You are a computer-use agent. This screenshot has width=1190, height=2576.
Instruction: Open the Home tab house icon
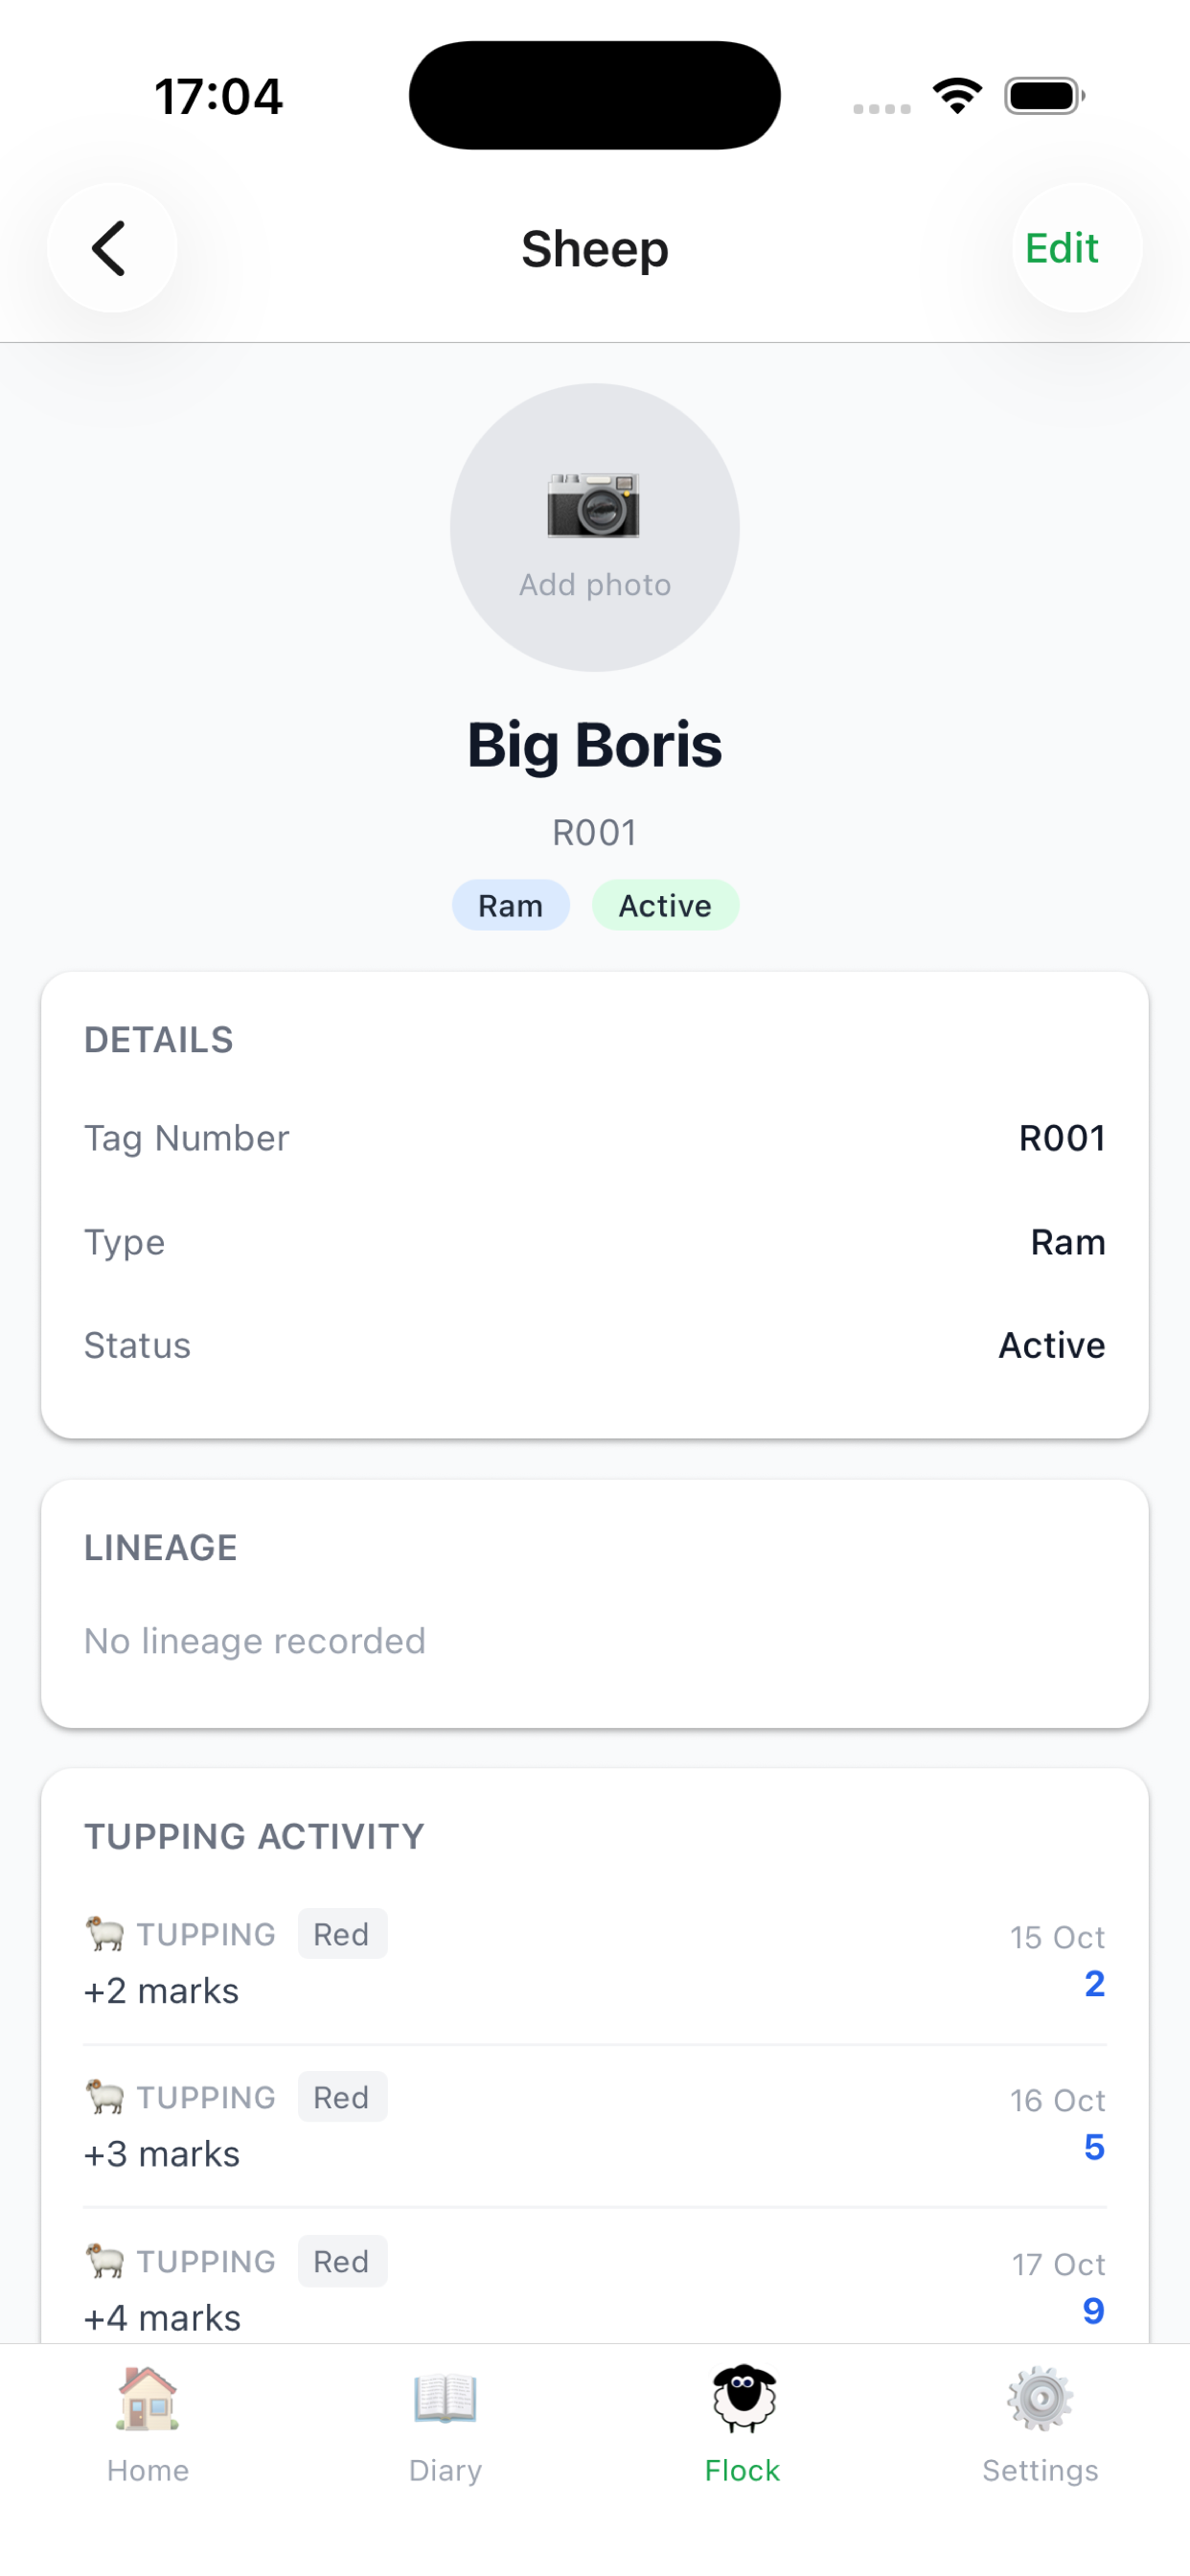coord(148,2398)
